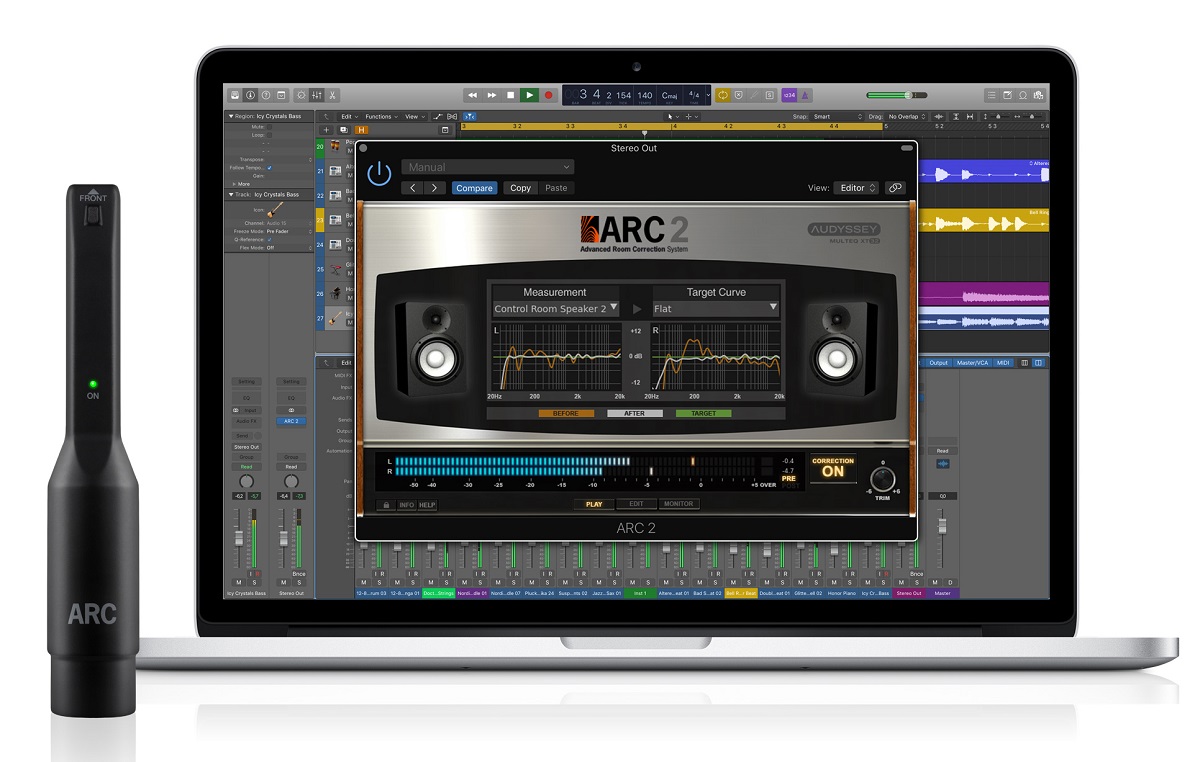Switch to the MONITOR tab in ARC 2

[x=678, y=504]
